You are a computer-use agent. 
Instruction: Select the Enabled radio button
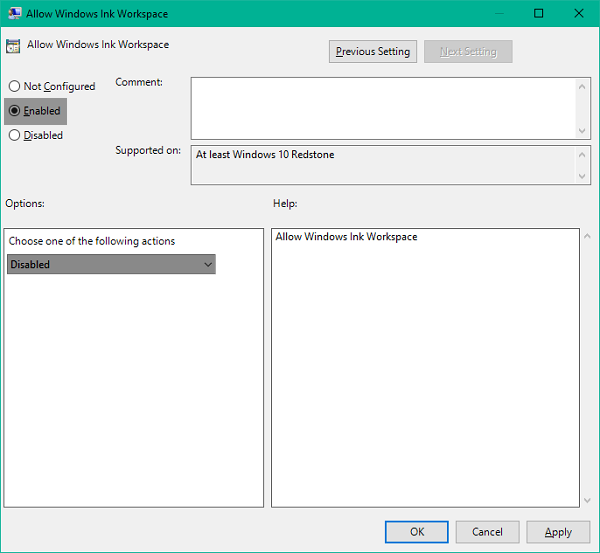click(14, 111)
